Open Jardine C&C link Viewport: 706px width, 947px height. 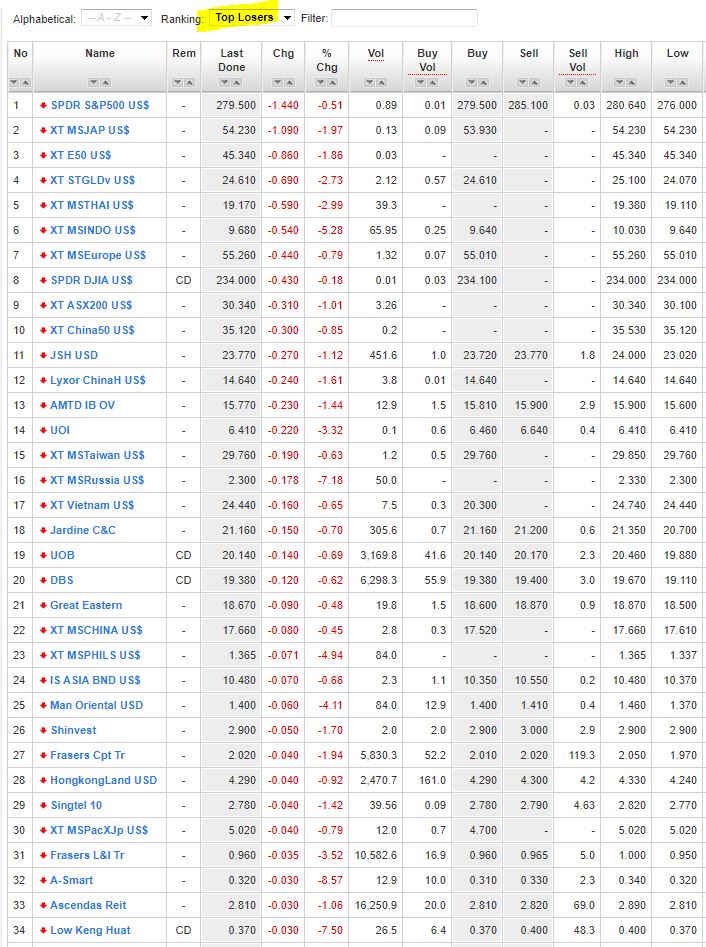83,530
